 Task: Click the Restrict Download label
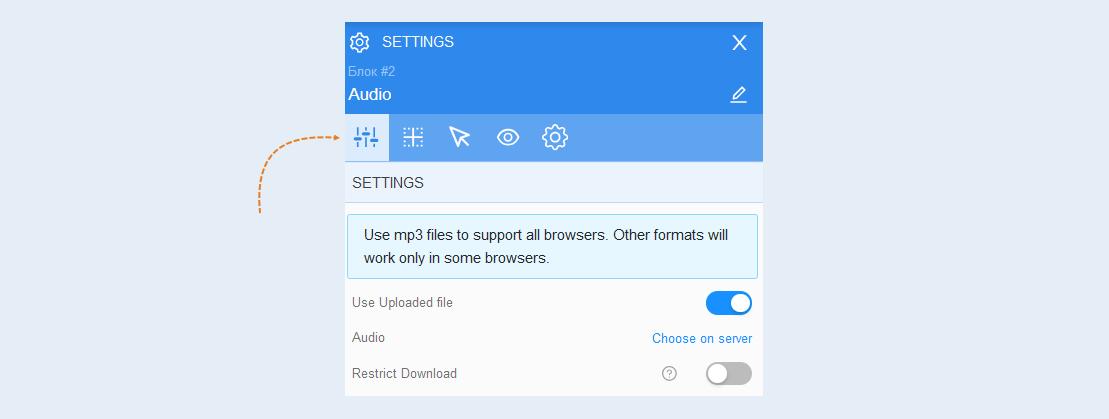[x=405, y=374]
